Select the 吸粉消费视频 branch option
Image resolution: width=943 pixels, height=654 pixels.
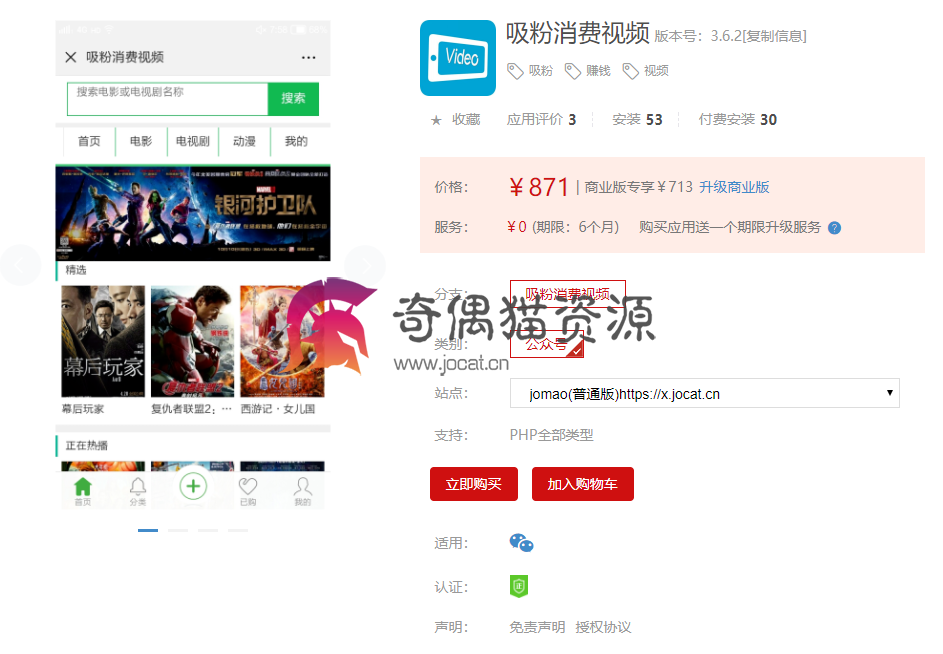(568, 294)
